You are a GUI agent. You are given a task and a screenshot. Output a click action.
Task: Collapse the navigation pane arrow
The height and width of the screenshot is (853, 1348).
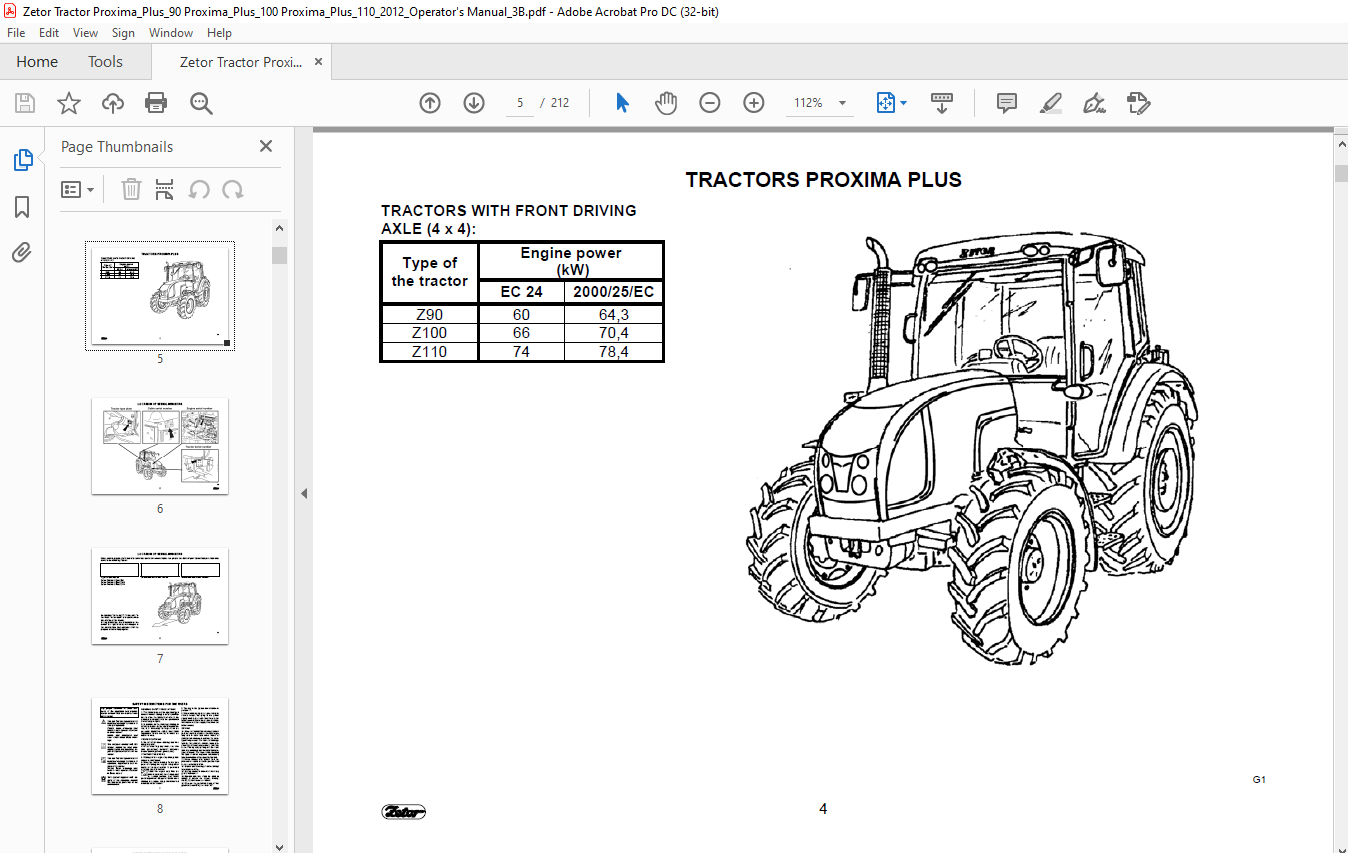tap(304, 493)
